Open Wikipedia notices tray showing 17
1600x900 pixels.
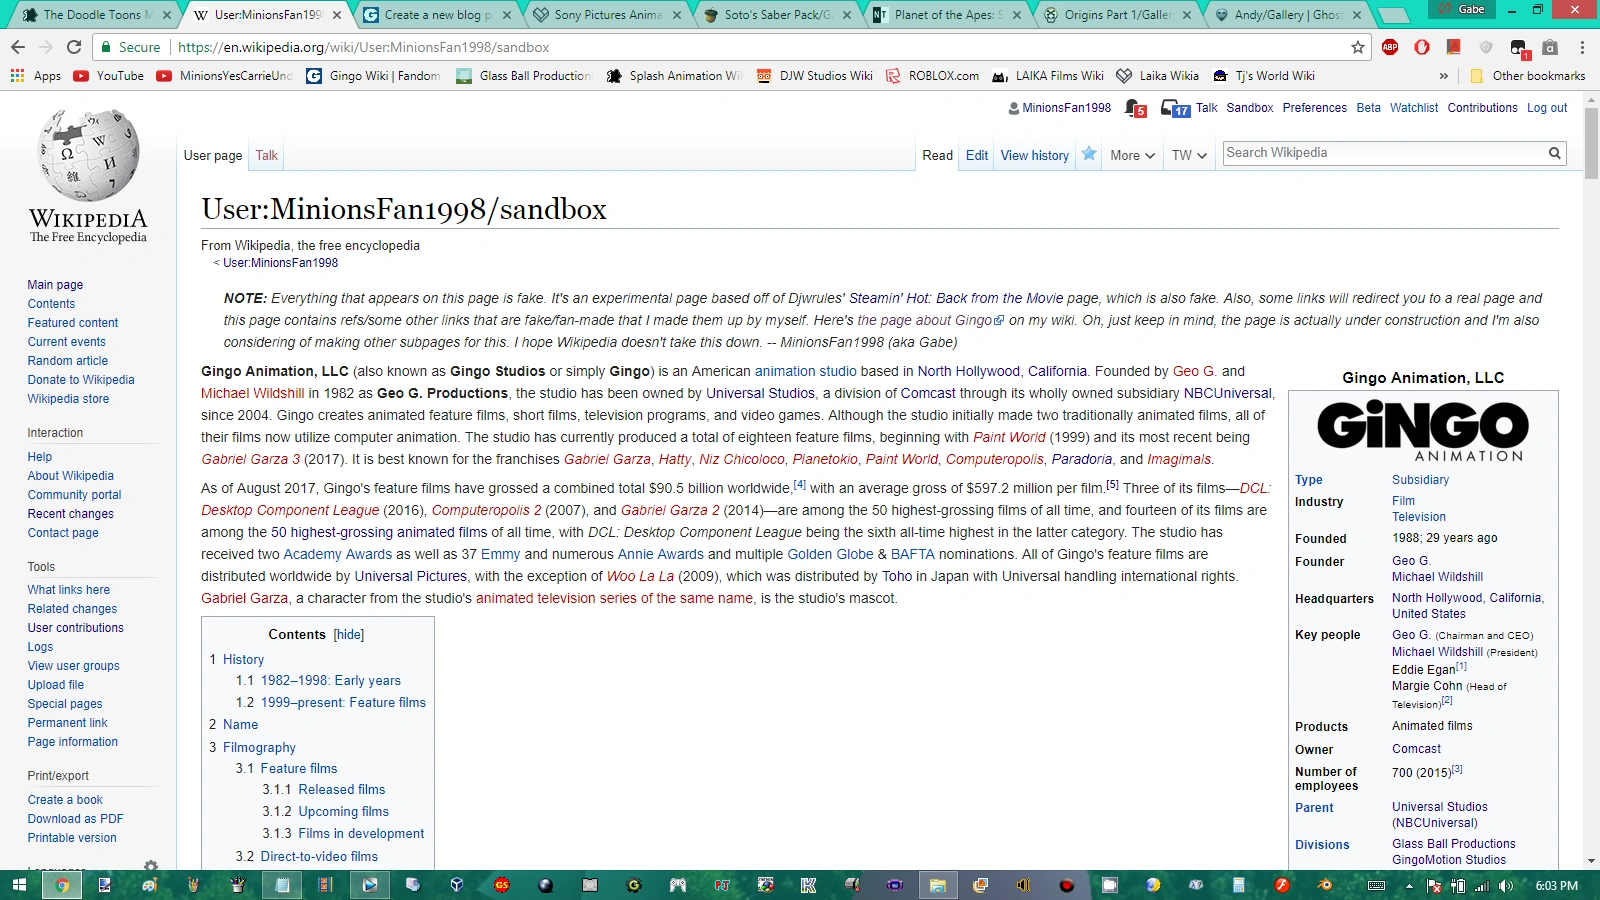(1175, 108)
